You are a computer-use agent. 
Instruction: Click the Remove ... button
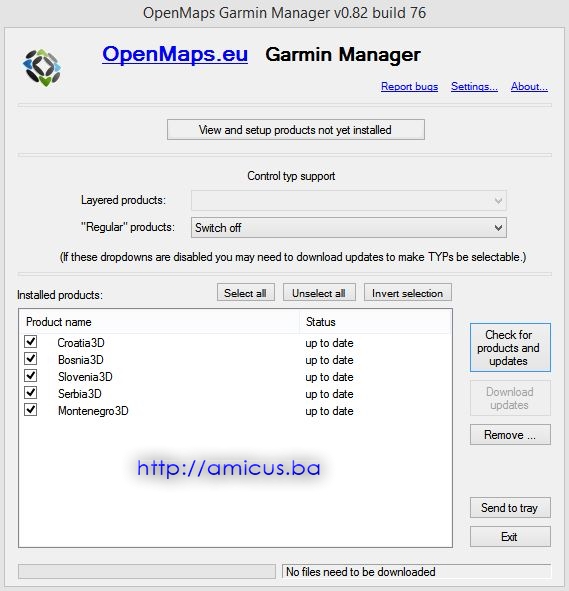(510, 435)
